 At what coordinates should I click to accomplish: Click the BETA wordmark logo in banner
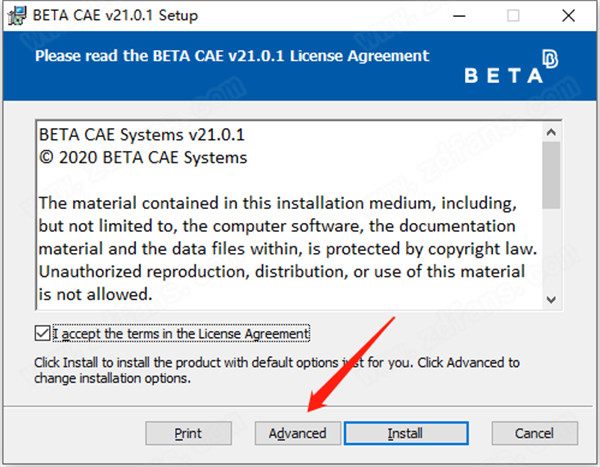click(504, 75)
